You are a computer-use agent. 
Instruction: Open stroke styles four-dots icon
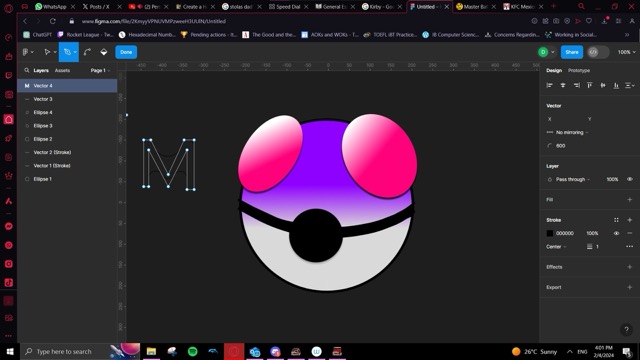coord(616,220)
